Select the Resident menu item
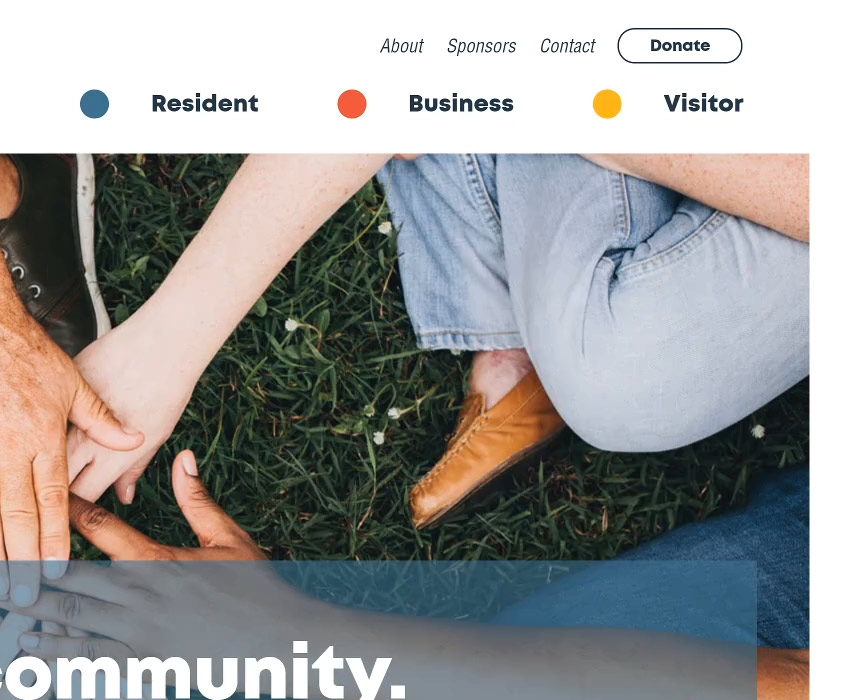The width and height of the screenshot is (850, 700). click(205, 104)
